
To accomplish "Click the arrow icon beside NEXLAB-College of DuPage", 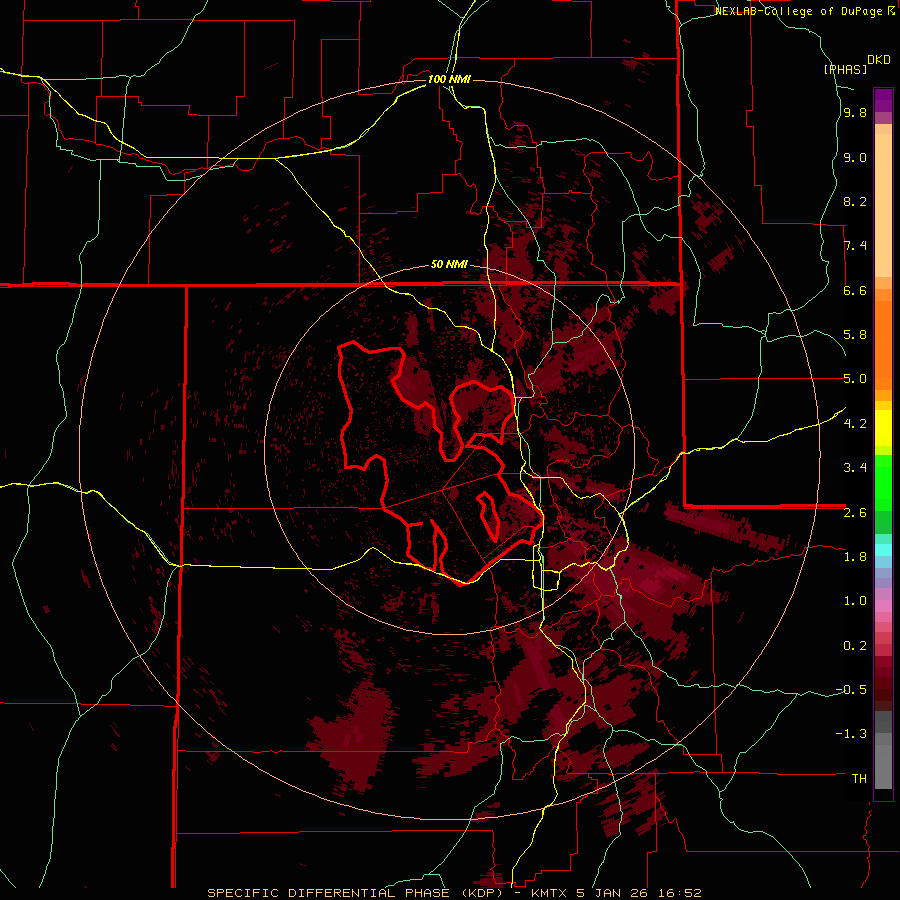I will pos(891,10).
